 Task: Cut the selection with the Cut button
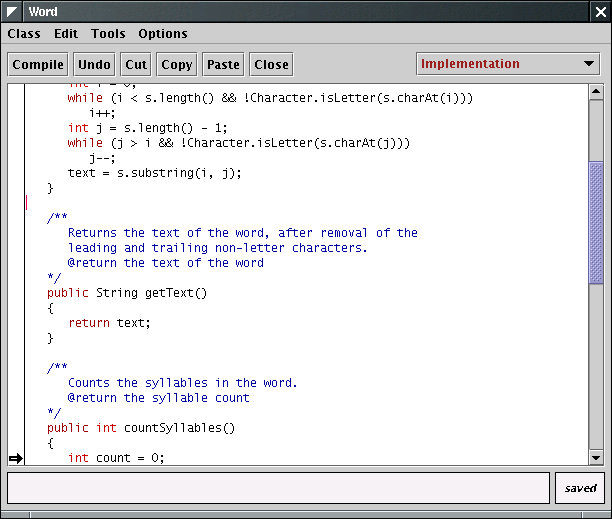(136, 64)
